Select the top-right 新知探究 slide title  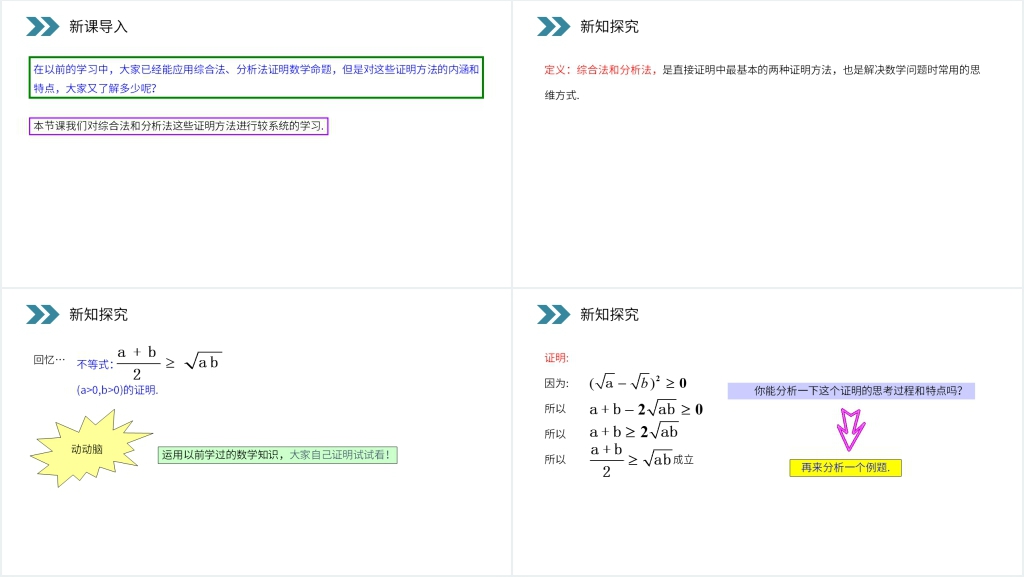click(609, 27)
